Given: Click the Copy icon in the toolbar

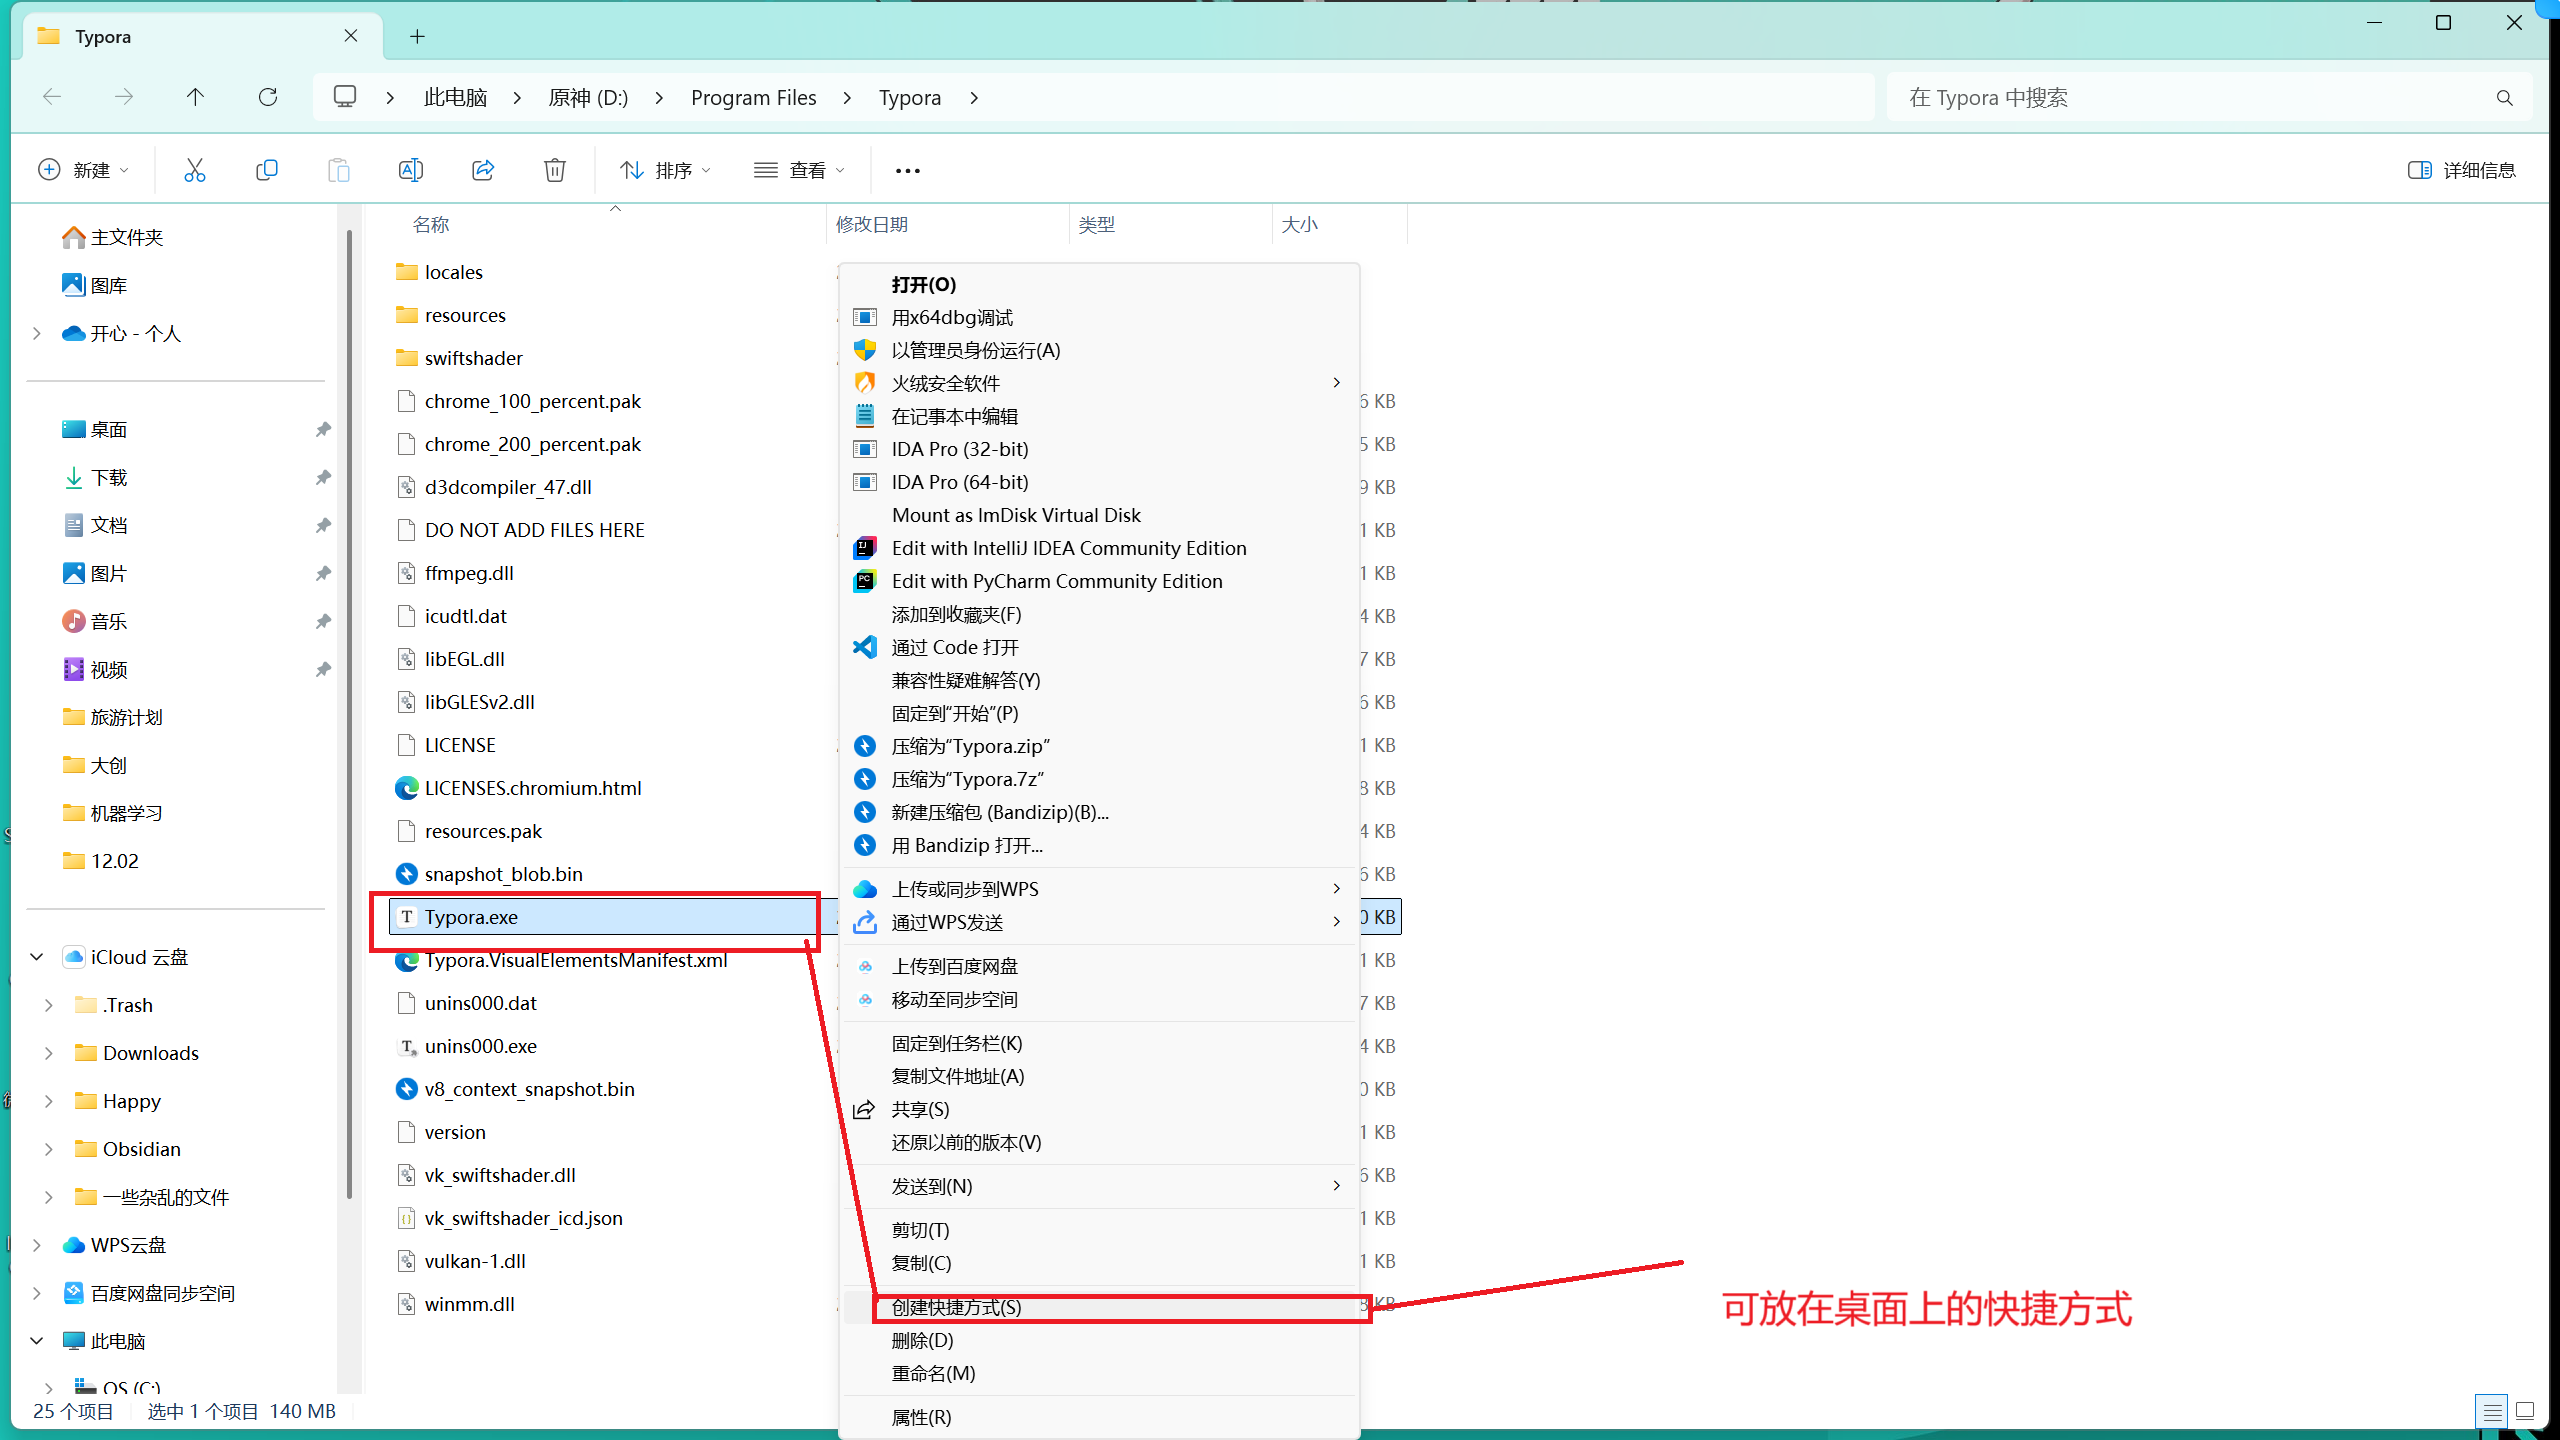Looking at the screenshot, I should (266, 170).
